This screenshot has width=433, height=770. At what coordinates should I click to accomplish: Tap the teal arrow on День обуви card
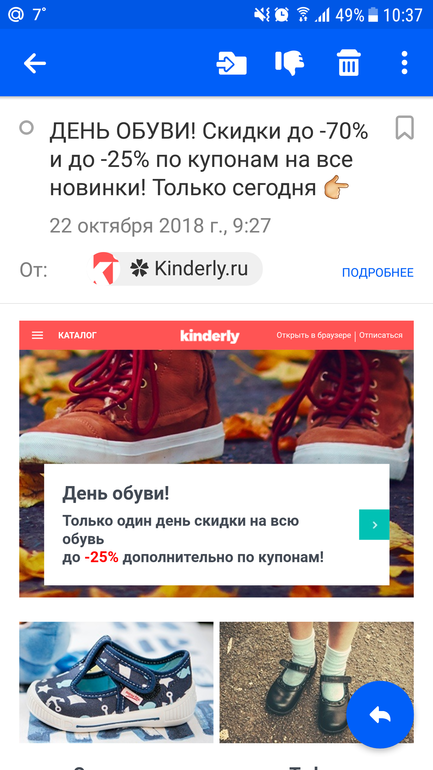coord(374,524)
